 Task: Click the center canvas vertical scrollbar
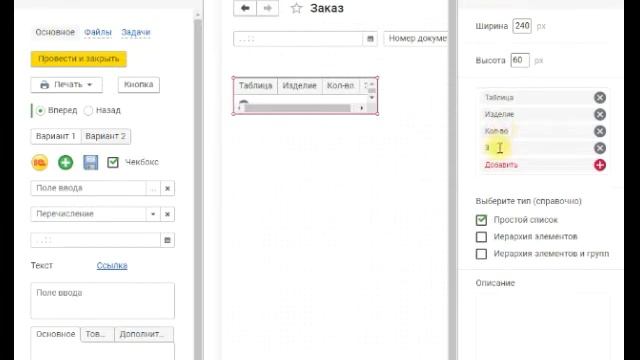pos(452,180)
